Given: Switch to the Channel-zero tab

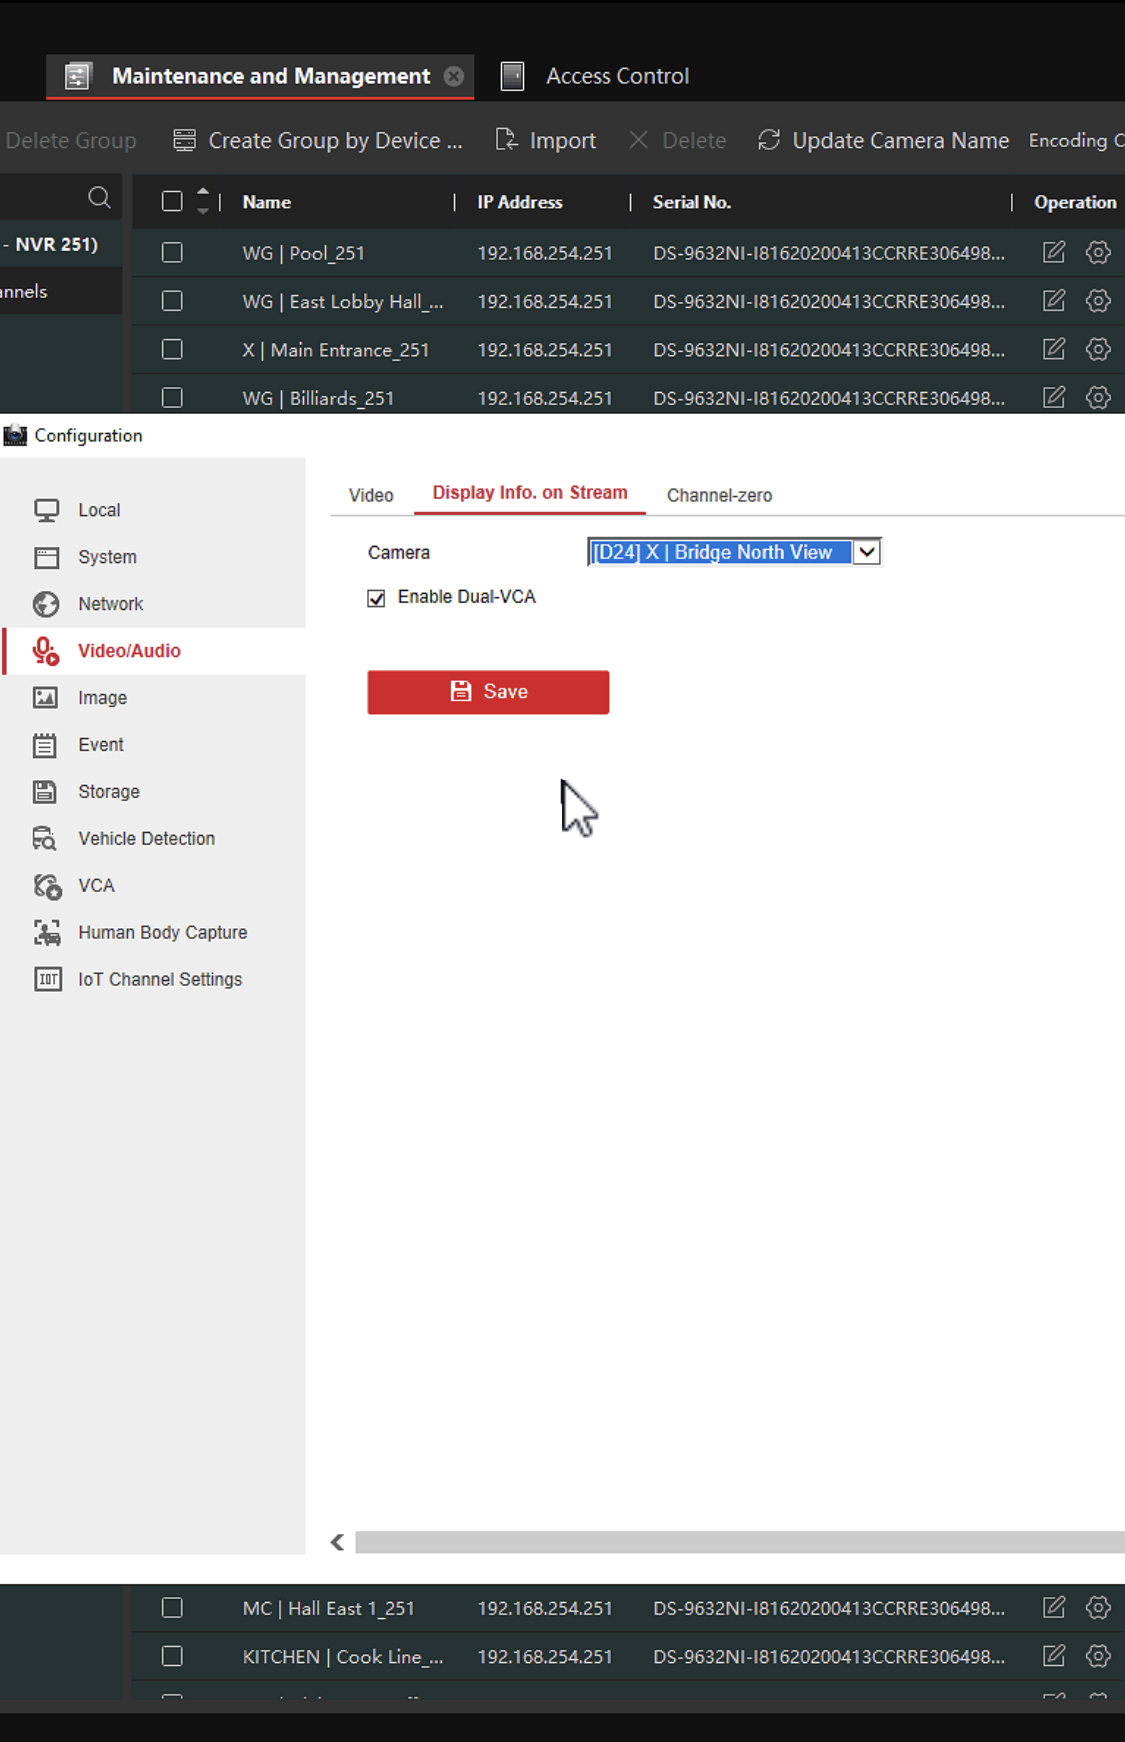Looking at the screenshot, I should [719, 495].
